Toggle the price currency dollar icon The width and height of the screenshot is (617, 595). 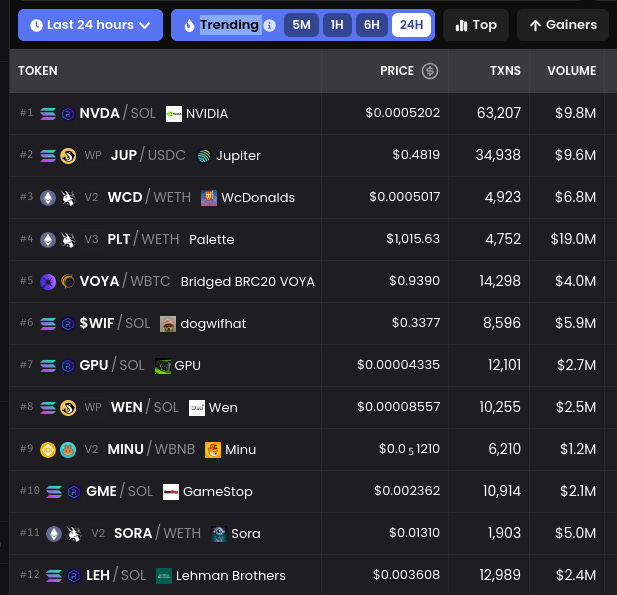pos(430,71)
